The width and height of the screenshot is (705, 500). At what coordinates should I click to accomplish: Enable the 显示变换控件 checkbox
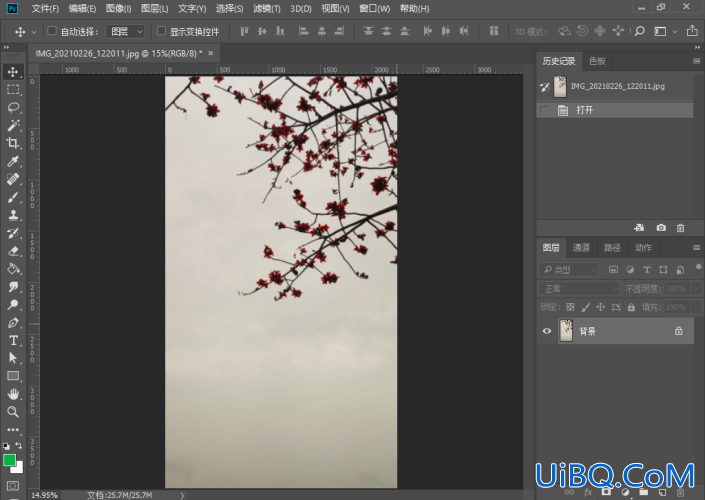pyautogui.click(x=161, y=31)
